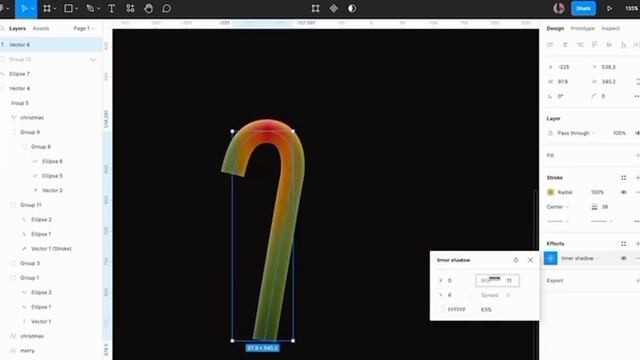Select the Pen tool
The width and height of the screenshot is (640, 360).
click(90, 9)
